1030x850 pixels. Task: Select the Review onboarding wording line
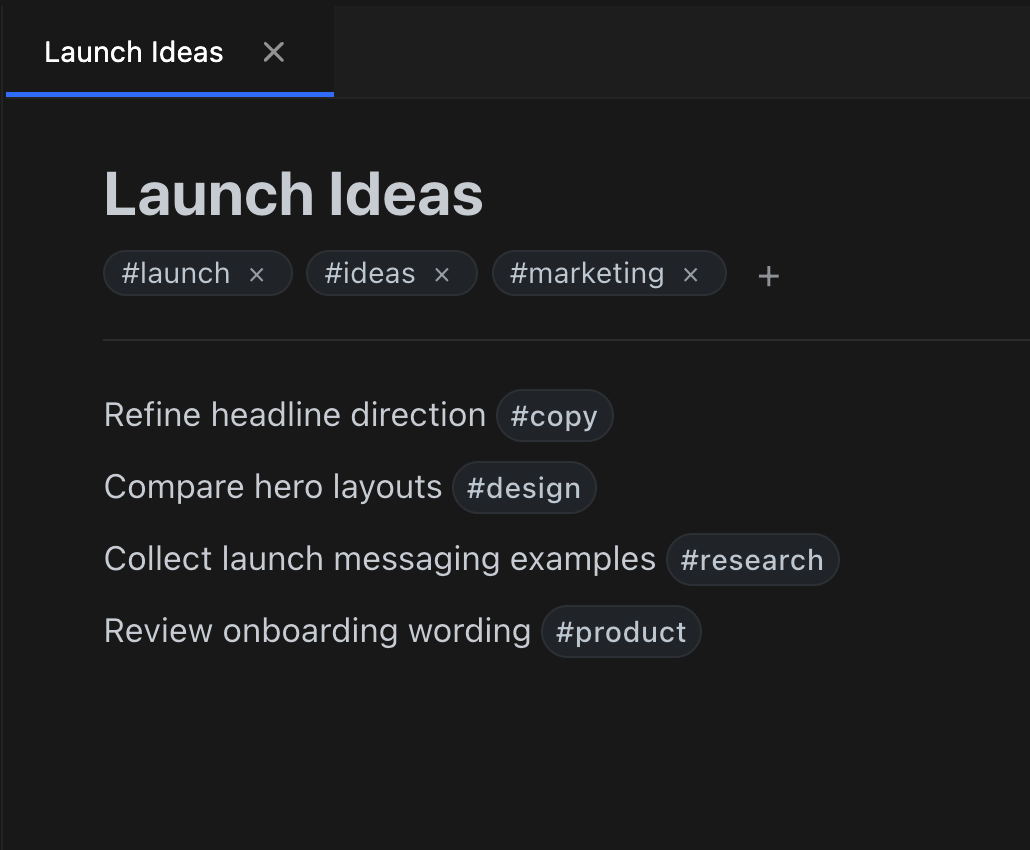[x=317, y=631]
